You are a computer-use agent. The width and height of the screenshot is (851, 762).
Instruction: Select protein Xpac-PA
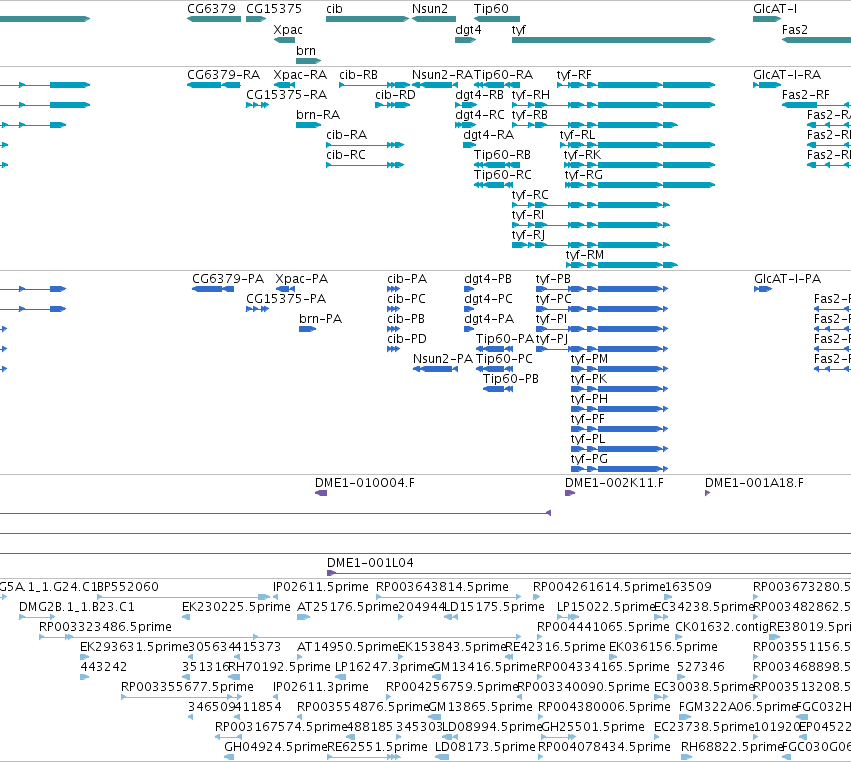(285, 289)
